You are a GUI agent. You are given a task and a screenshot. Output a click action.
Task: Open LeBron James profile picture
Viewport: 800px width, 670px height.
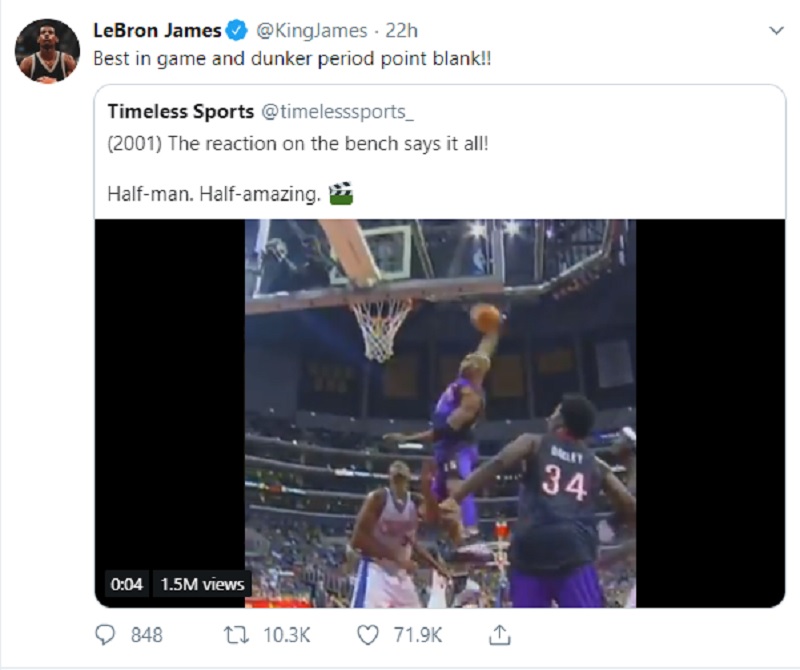(x=47, y=51)
